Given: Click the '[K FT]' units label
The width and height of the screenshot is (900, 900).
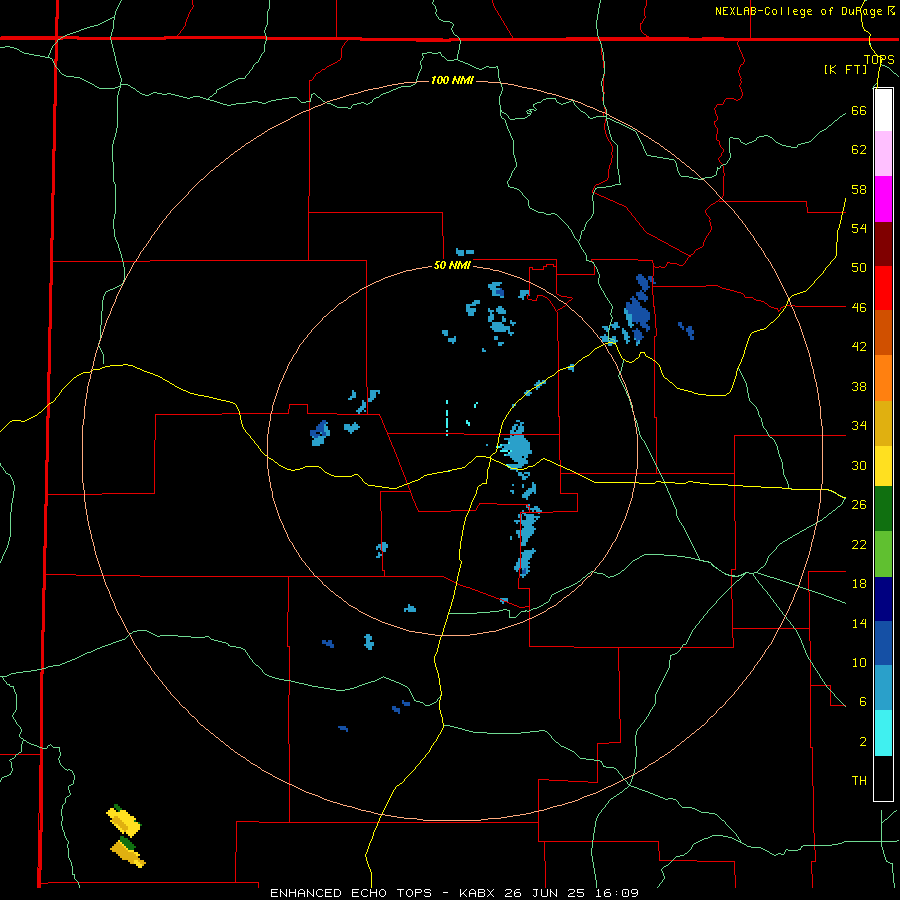Looking at the screenshot, I should click(845, 70).
